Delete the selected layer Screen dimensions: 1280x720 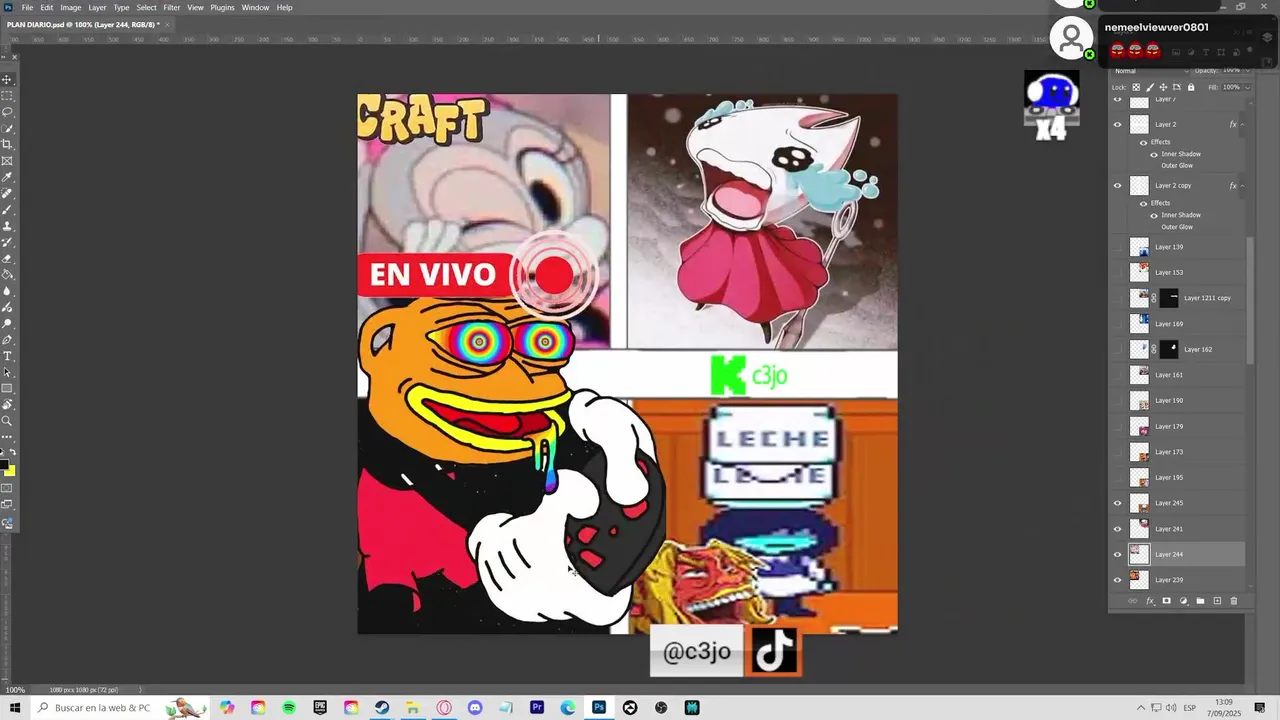click(1233, 601)
